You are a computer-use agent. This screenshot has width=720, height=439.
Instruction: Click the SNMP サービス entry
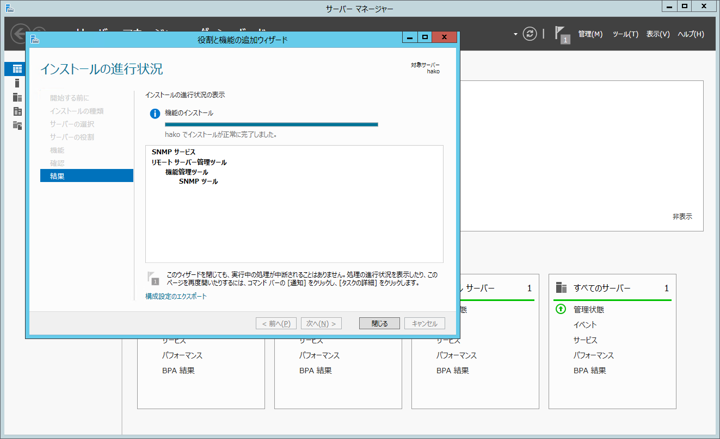[x=173, y=152]
